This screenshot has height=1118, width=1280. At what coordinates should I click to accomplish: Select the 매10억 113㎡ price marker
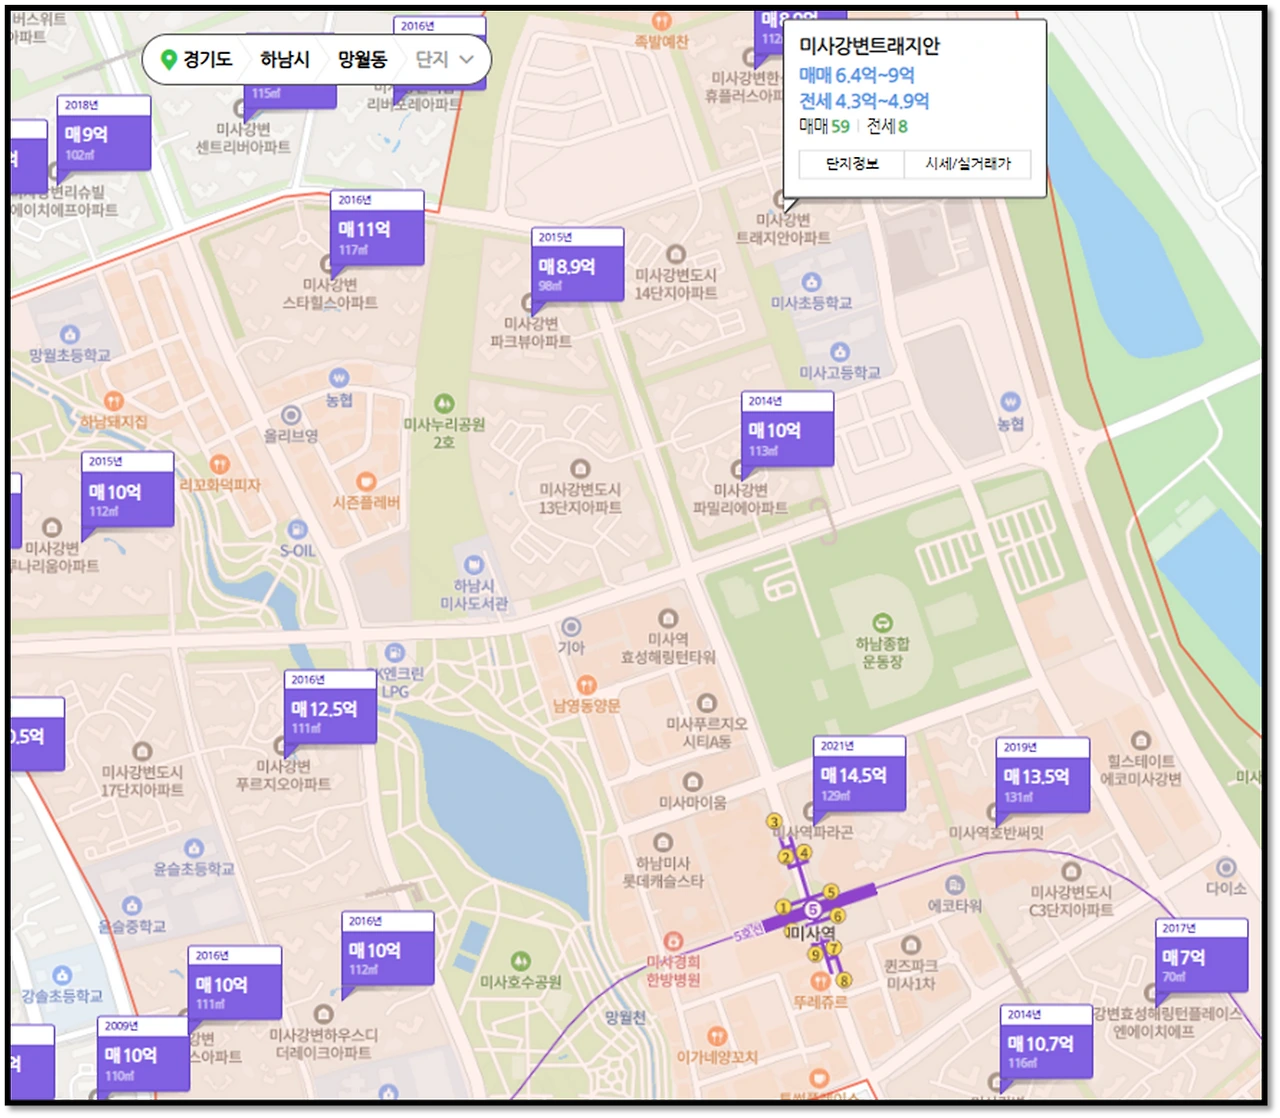coord(787,429)
